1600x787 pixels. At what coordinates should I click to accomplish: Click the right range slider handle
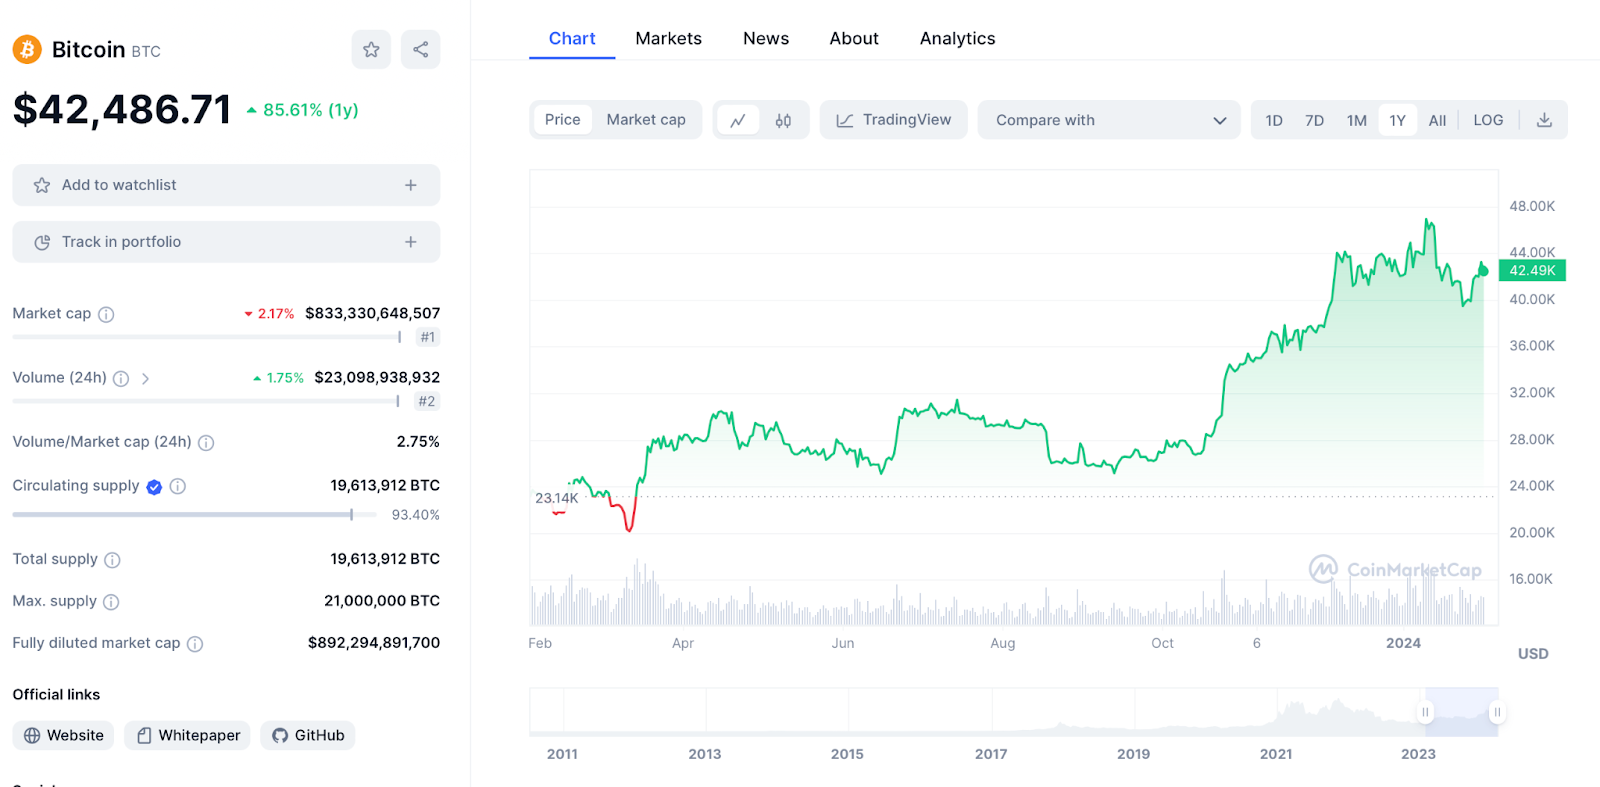(1497, 712)
